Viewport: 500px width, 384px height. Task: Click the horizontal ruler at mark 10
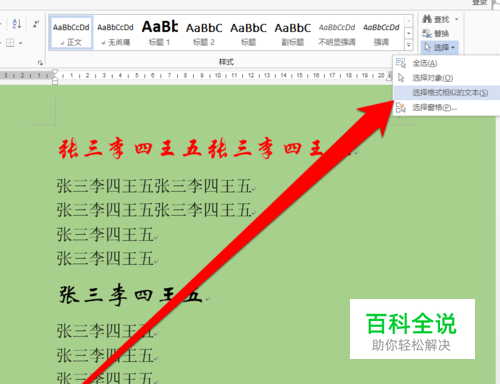(x=218, y=76)
